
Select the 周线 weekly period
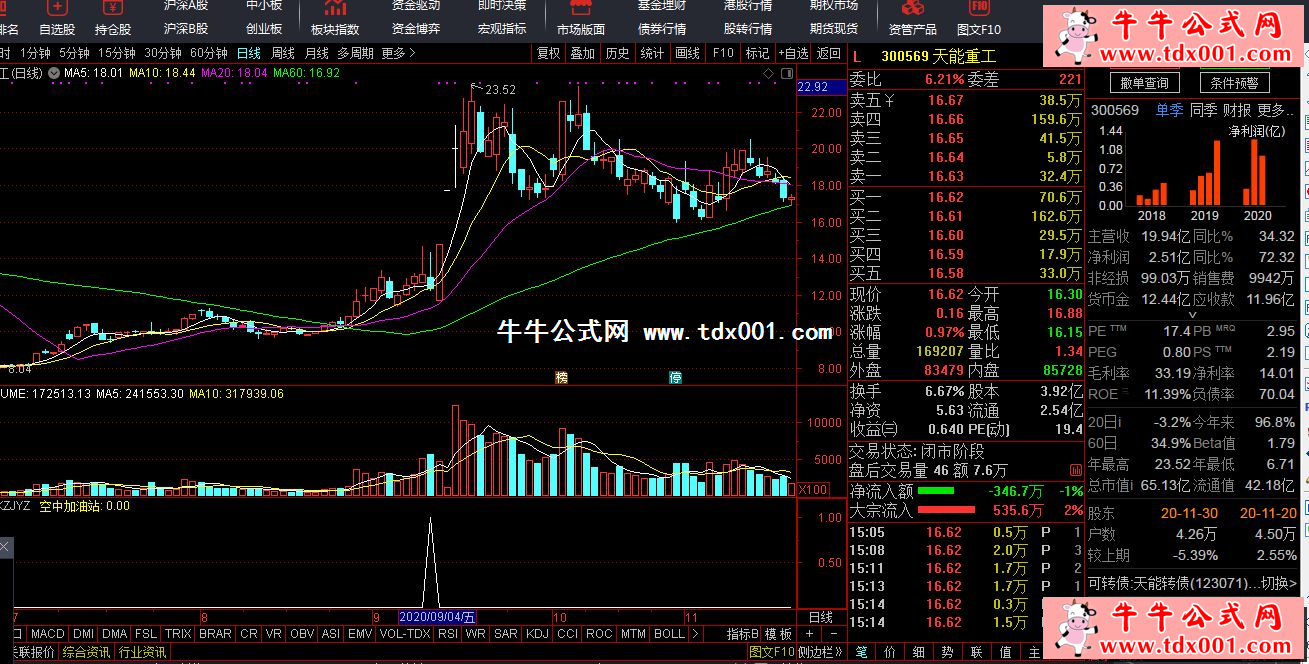point(283,53)
